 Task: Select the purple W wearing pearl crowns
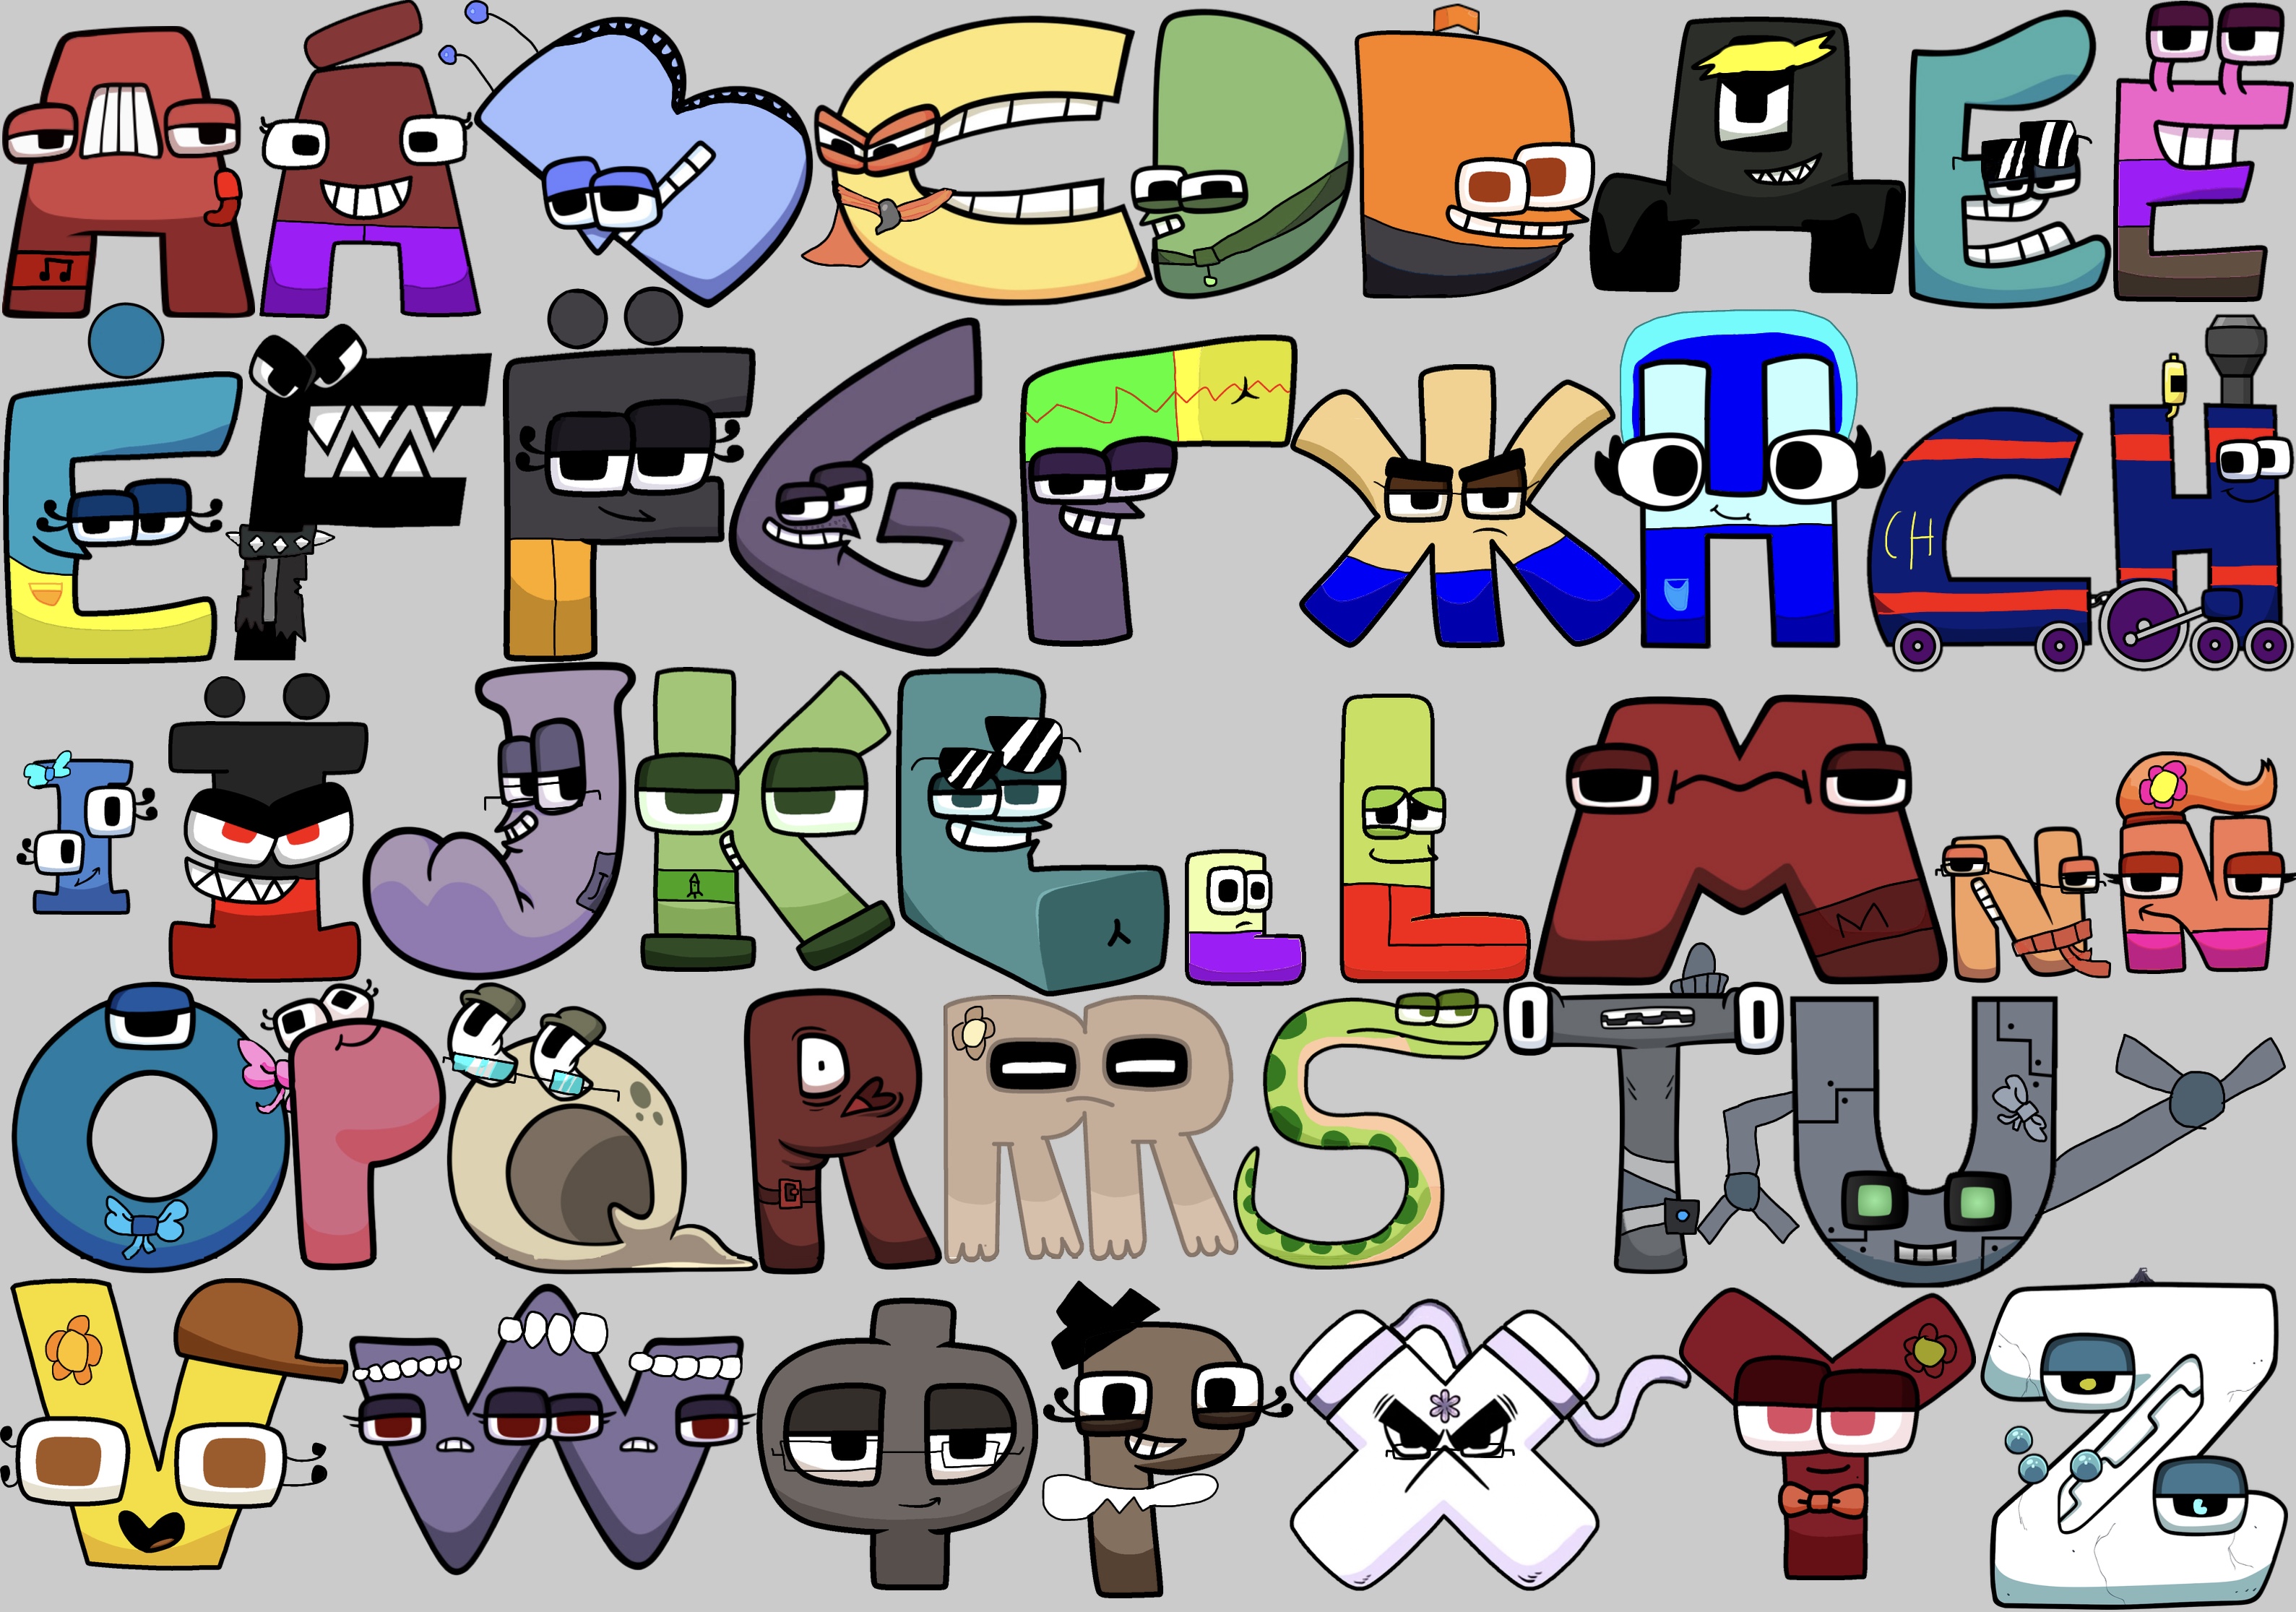point(550,1430)
